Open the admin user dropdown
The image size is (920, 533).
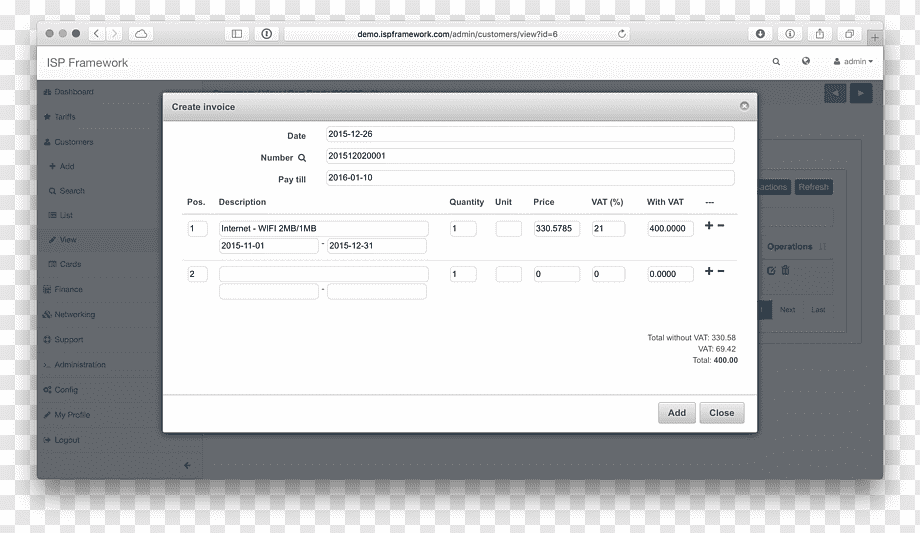[x=853, y=62]
